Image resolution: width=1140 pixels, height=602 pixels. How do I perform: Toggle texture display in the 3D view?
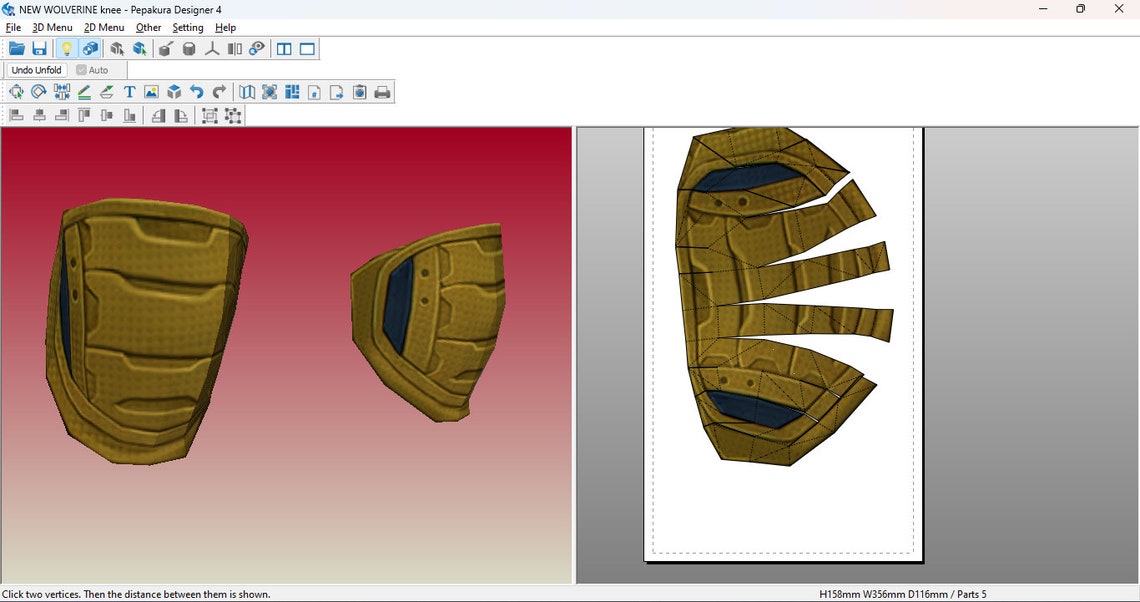coord(90,48)
